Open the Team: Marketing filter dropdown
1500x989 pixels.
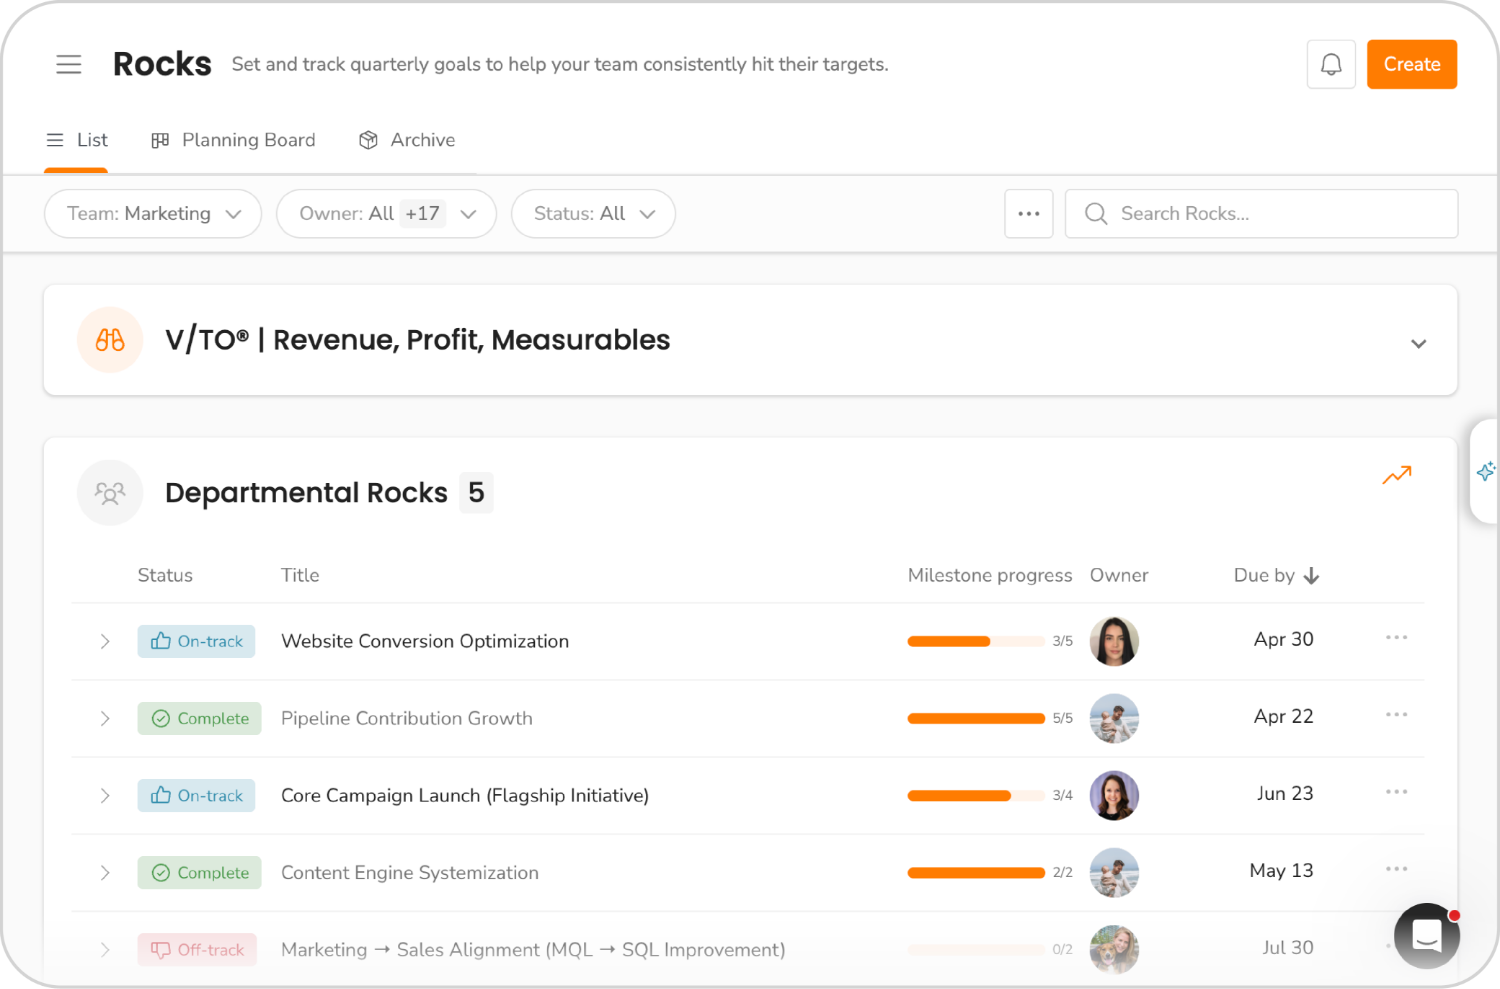(x=152, y=213)
